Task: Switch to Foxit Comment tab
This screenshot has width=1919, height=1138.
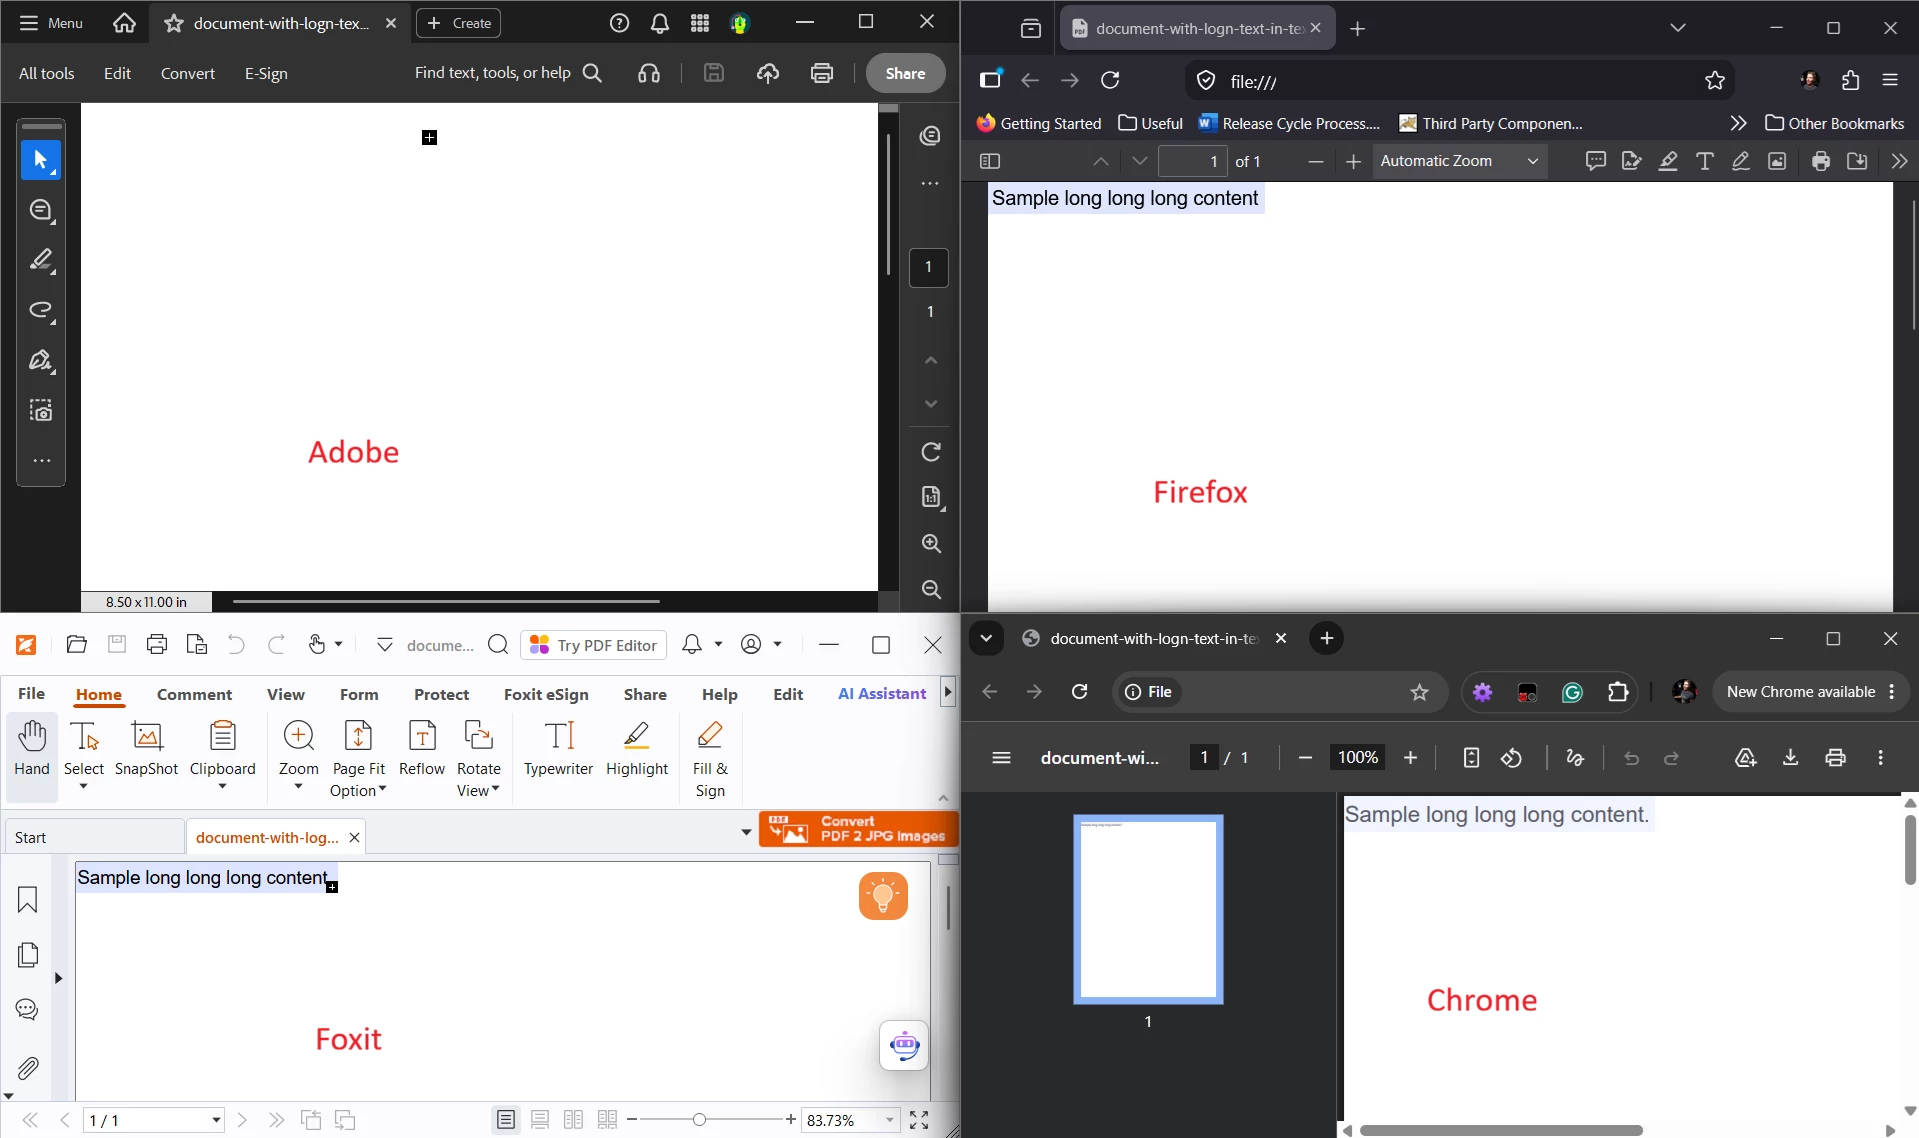Action: [x=194, y=694]
